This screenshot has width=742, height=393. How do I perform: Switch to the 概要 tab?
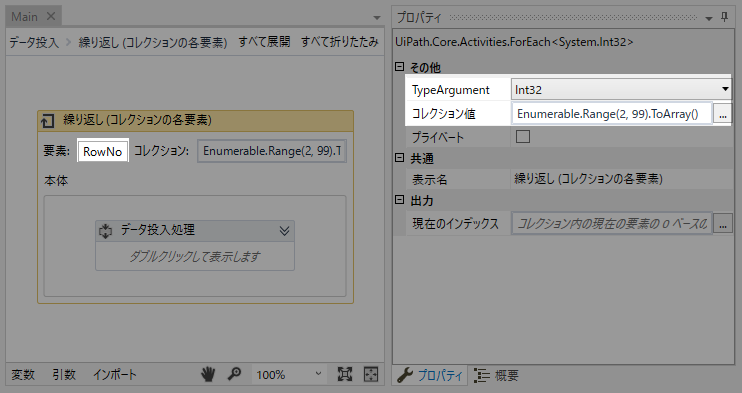[496, 375]
